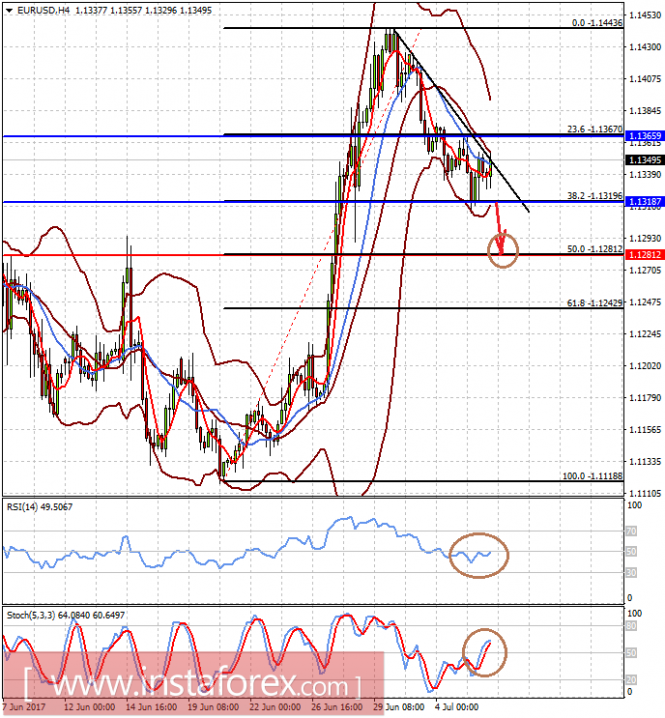Click the 38.2 Fibonacci level label
The image size is (665, 718).
(594, 196)
